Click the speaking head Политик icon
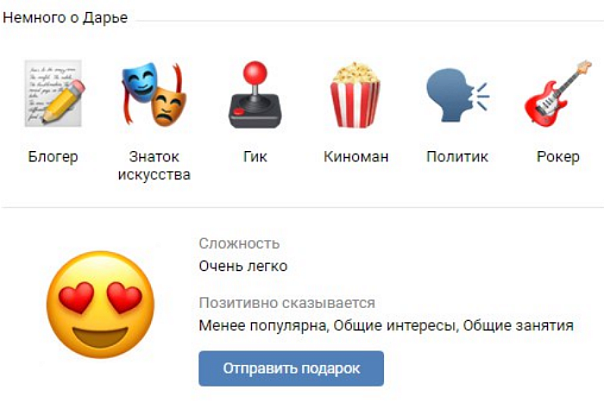The image size is (604, 403). [x=457, y=95]
